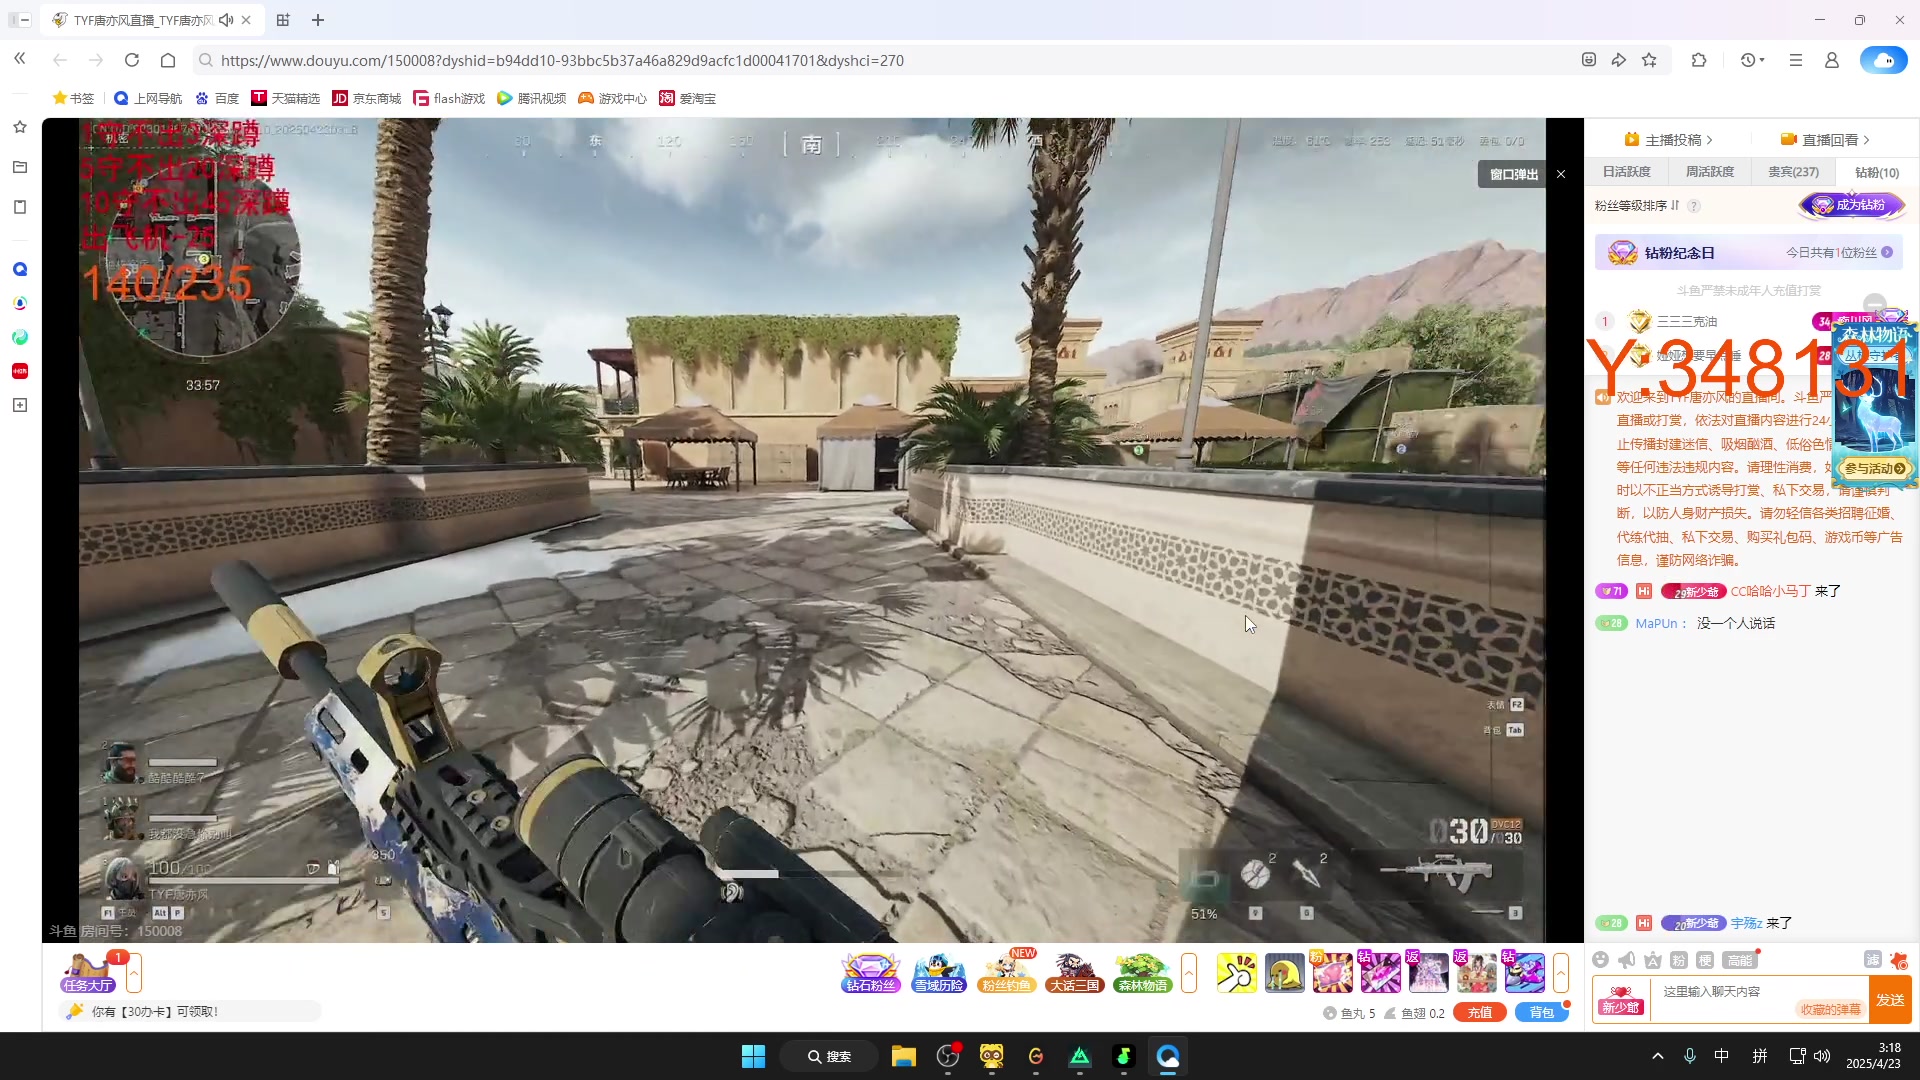
Task: Toggle the browser sidebar collapse chevrons
Action: pos(20,59)
